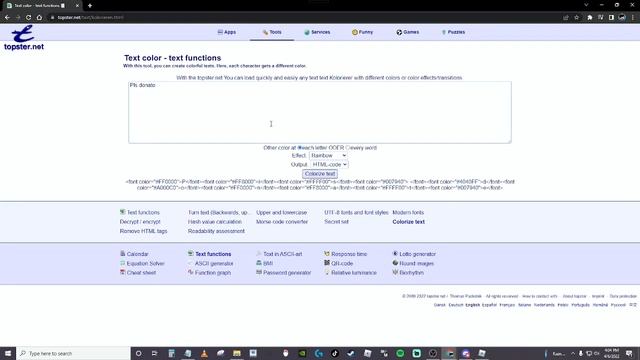Click the QR-code icon

pyautogui.click(x=327, y=263)
